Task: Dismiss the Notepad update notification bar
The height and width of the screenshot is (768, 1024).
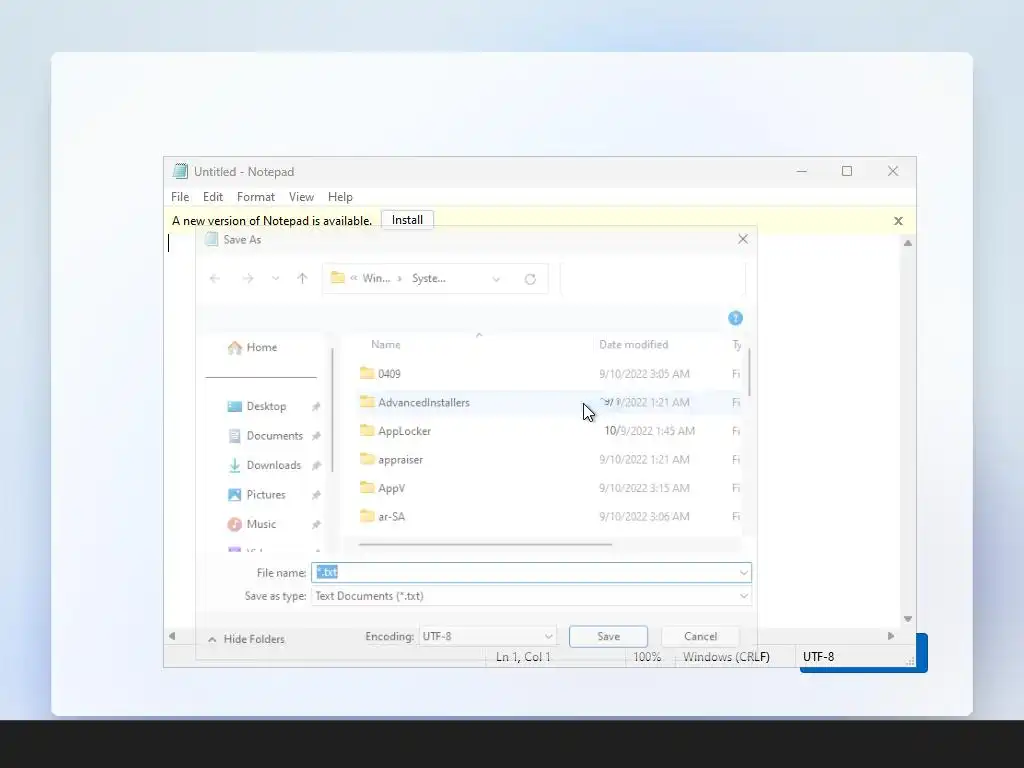Action: pyautogui.click(x=898, y=221)
